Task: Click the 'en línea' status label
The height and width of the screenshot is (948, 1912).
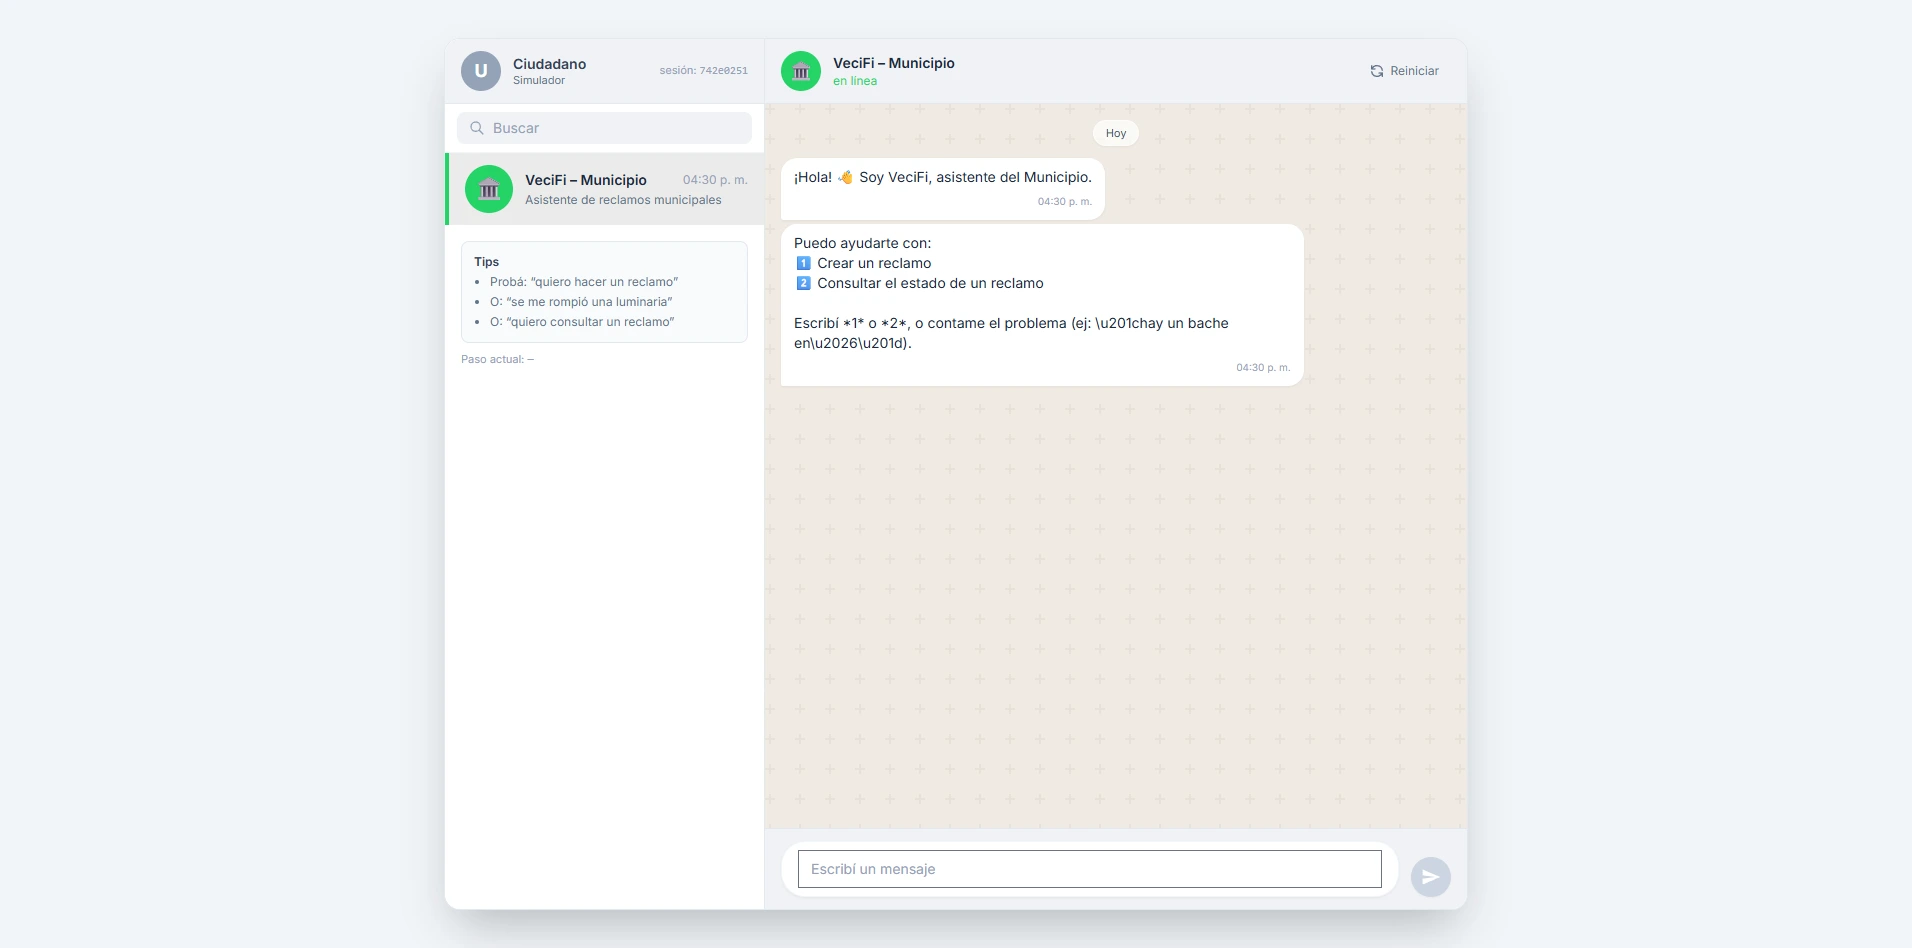Action: click(x=855, y=81)
